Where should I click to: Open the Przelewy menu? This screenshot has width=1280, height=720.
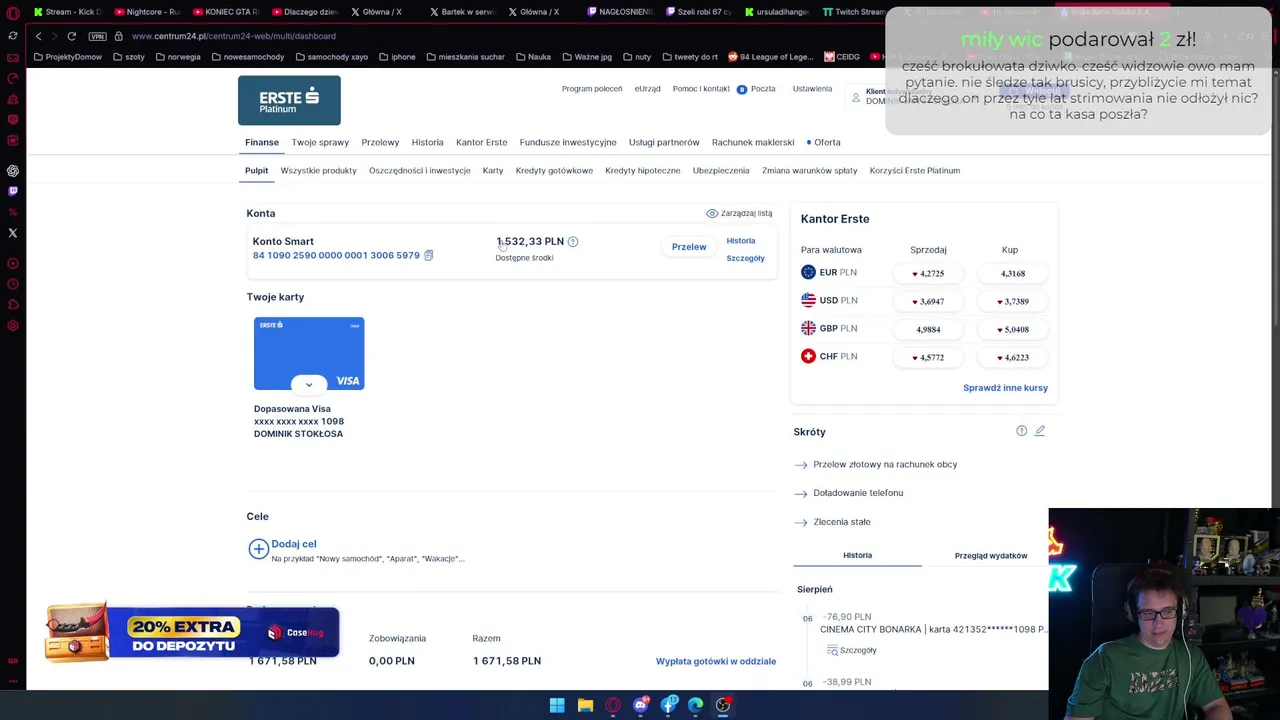[380, 142]
